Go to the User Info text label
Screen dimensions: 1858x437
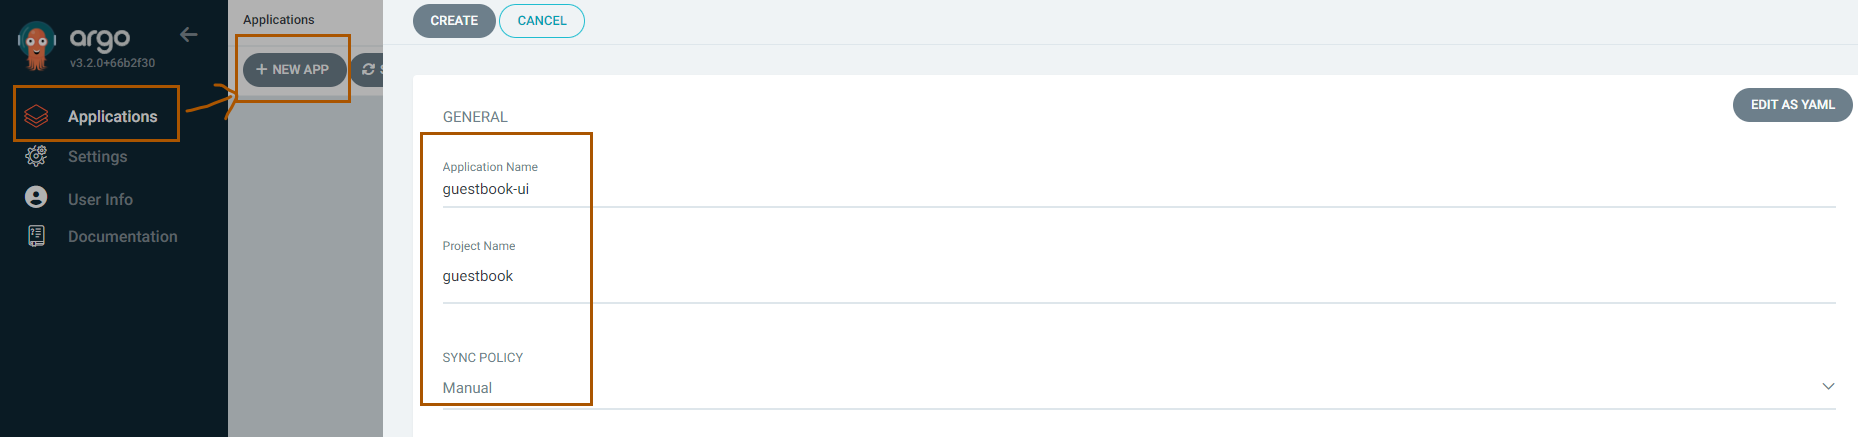[x=100, y=199]
